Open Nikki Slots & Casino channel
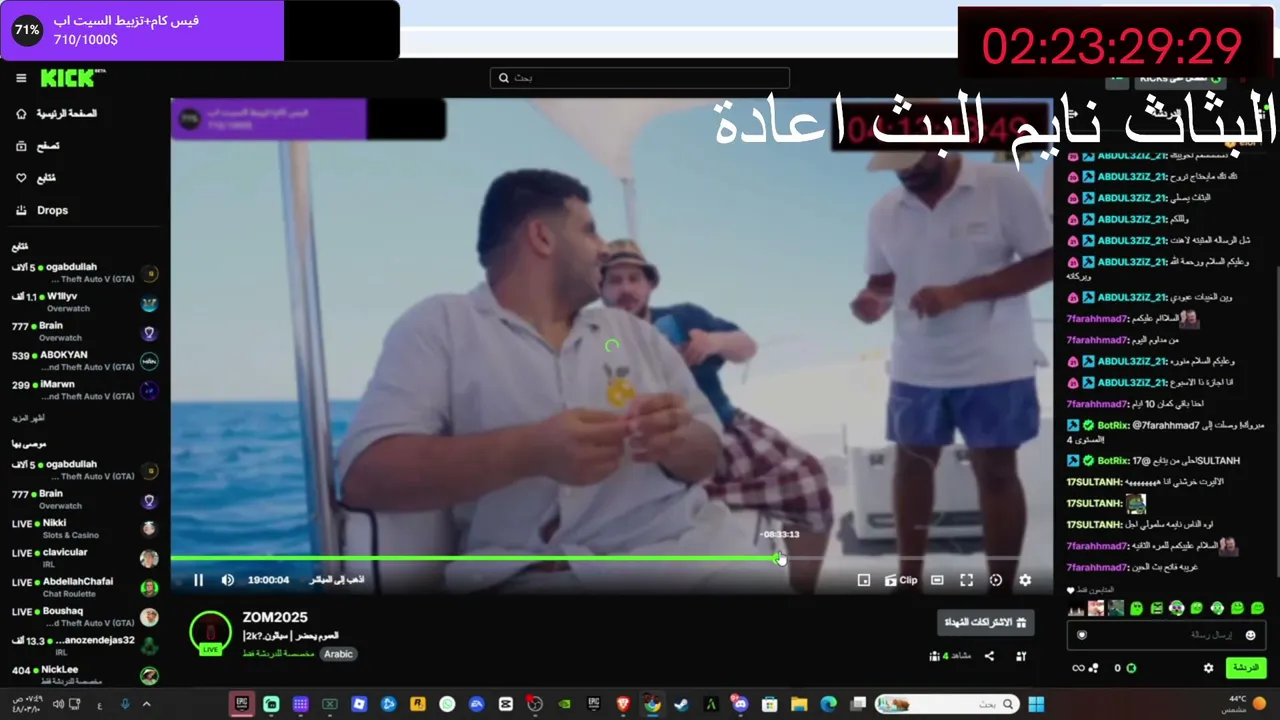 click(84, 528)
